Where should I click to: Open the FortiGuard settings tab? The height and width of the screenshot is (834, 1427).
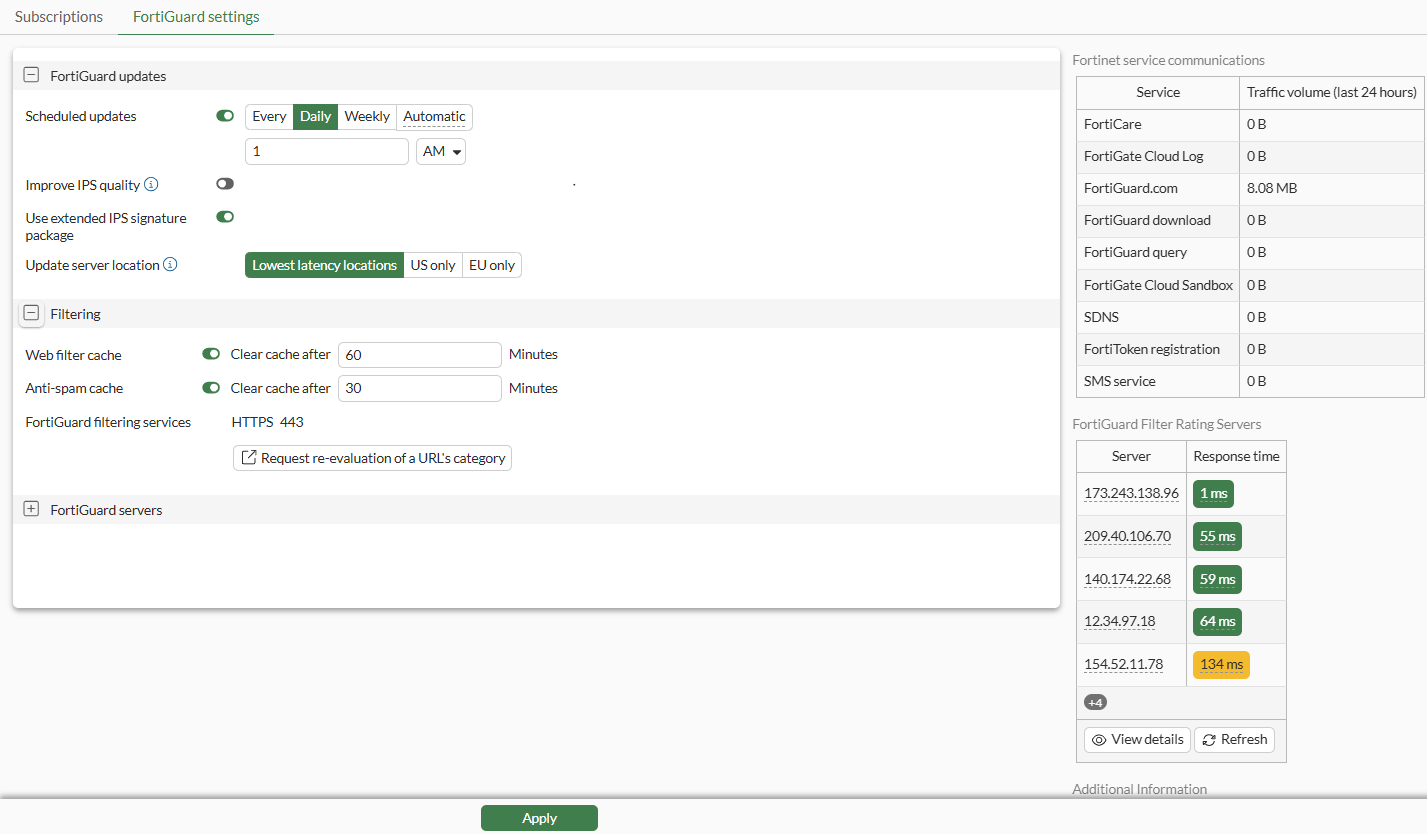coord(196,17)
